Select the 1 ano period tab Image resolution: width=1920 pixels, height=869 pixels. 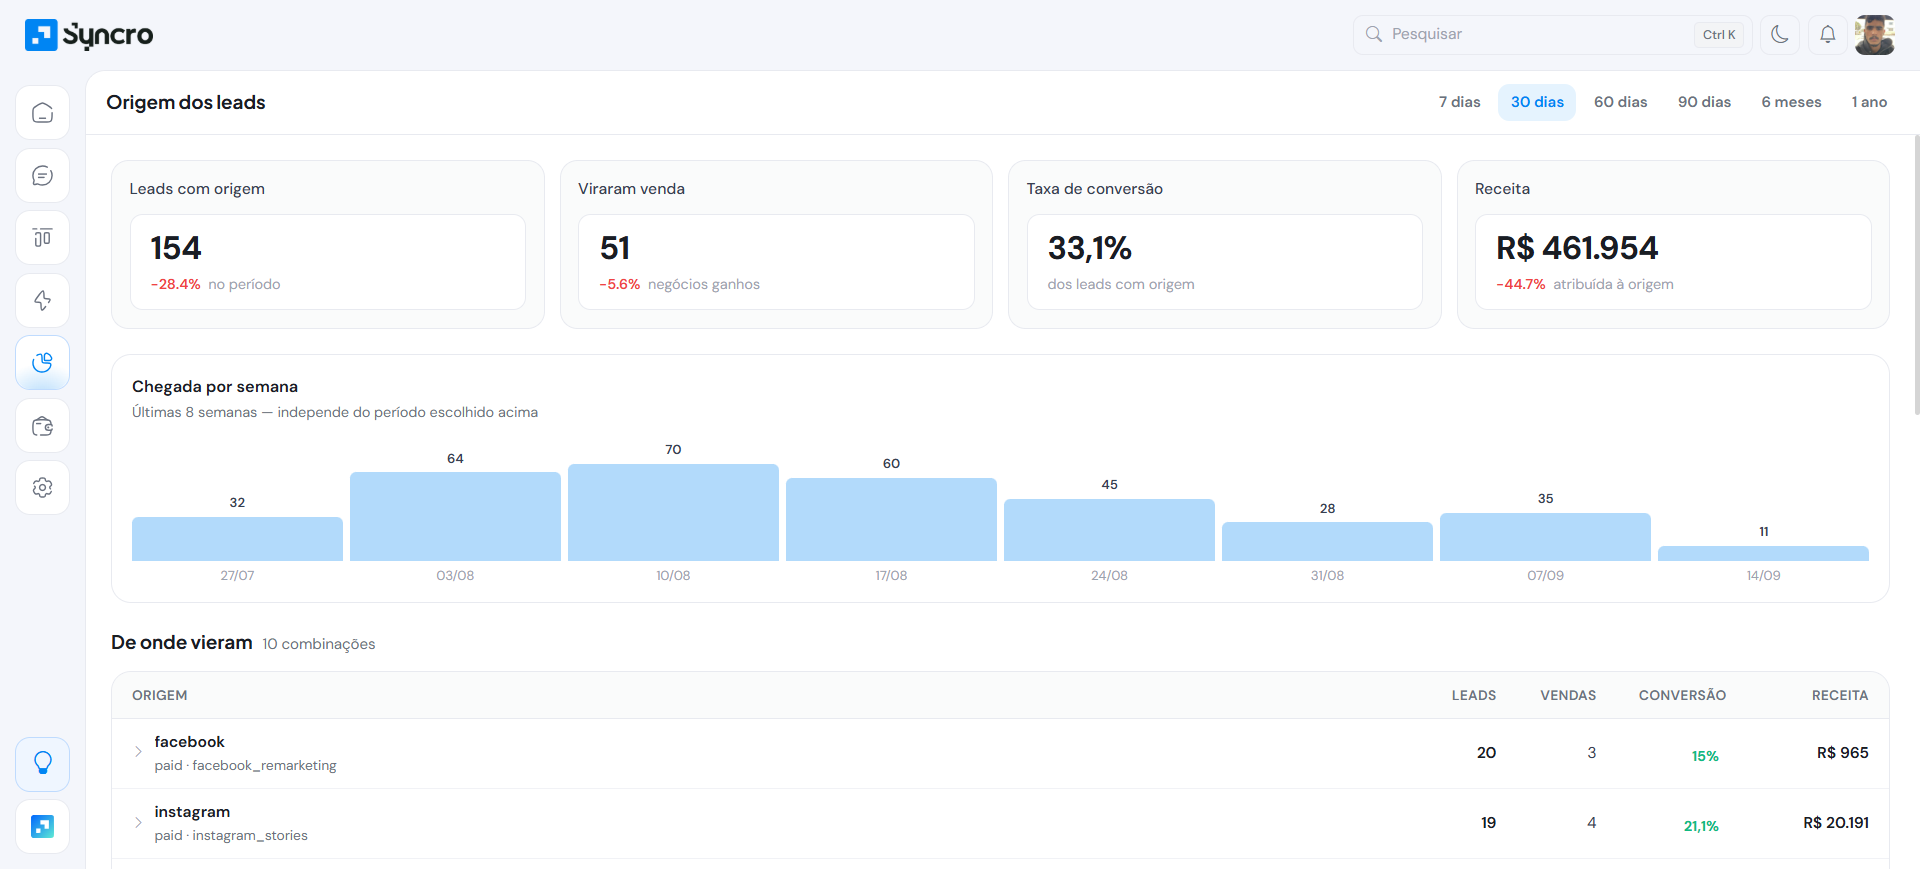click(x=1869, y=102)
